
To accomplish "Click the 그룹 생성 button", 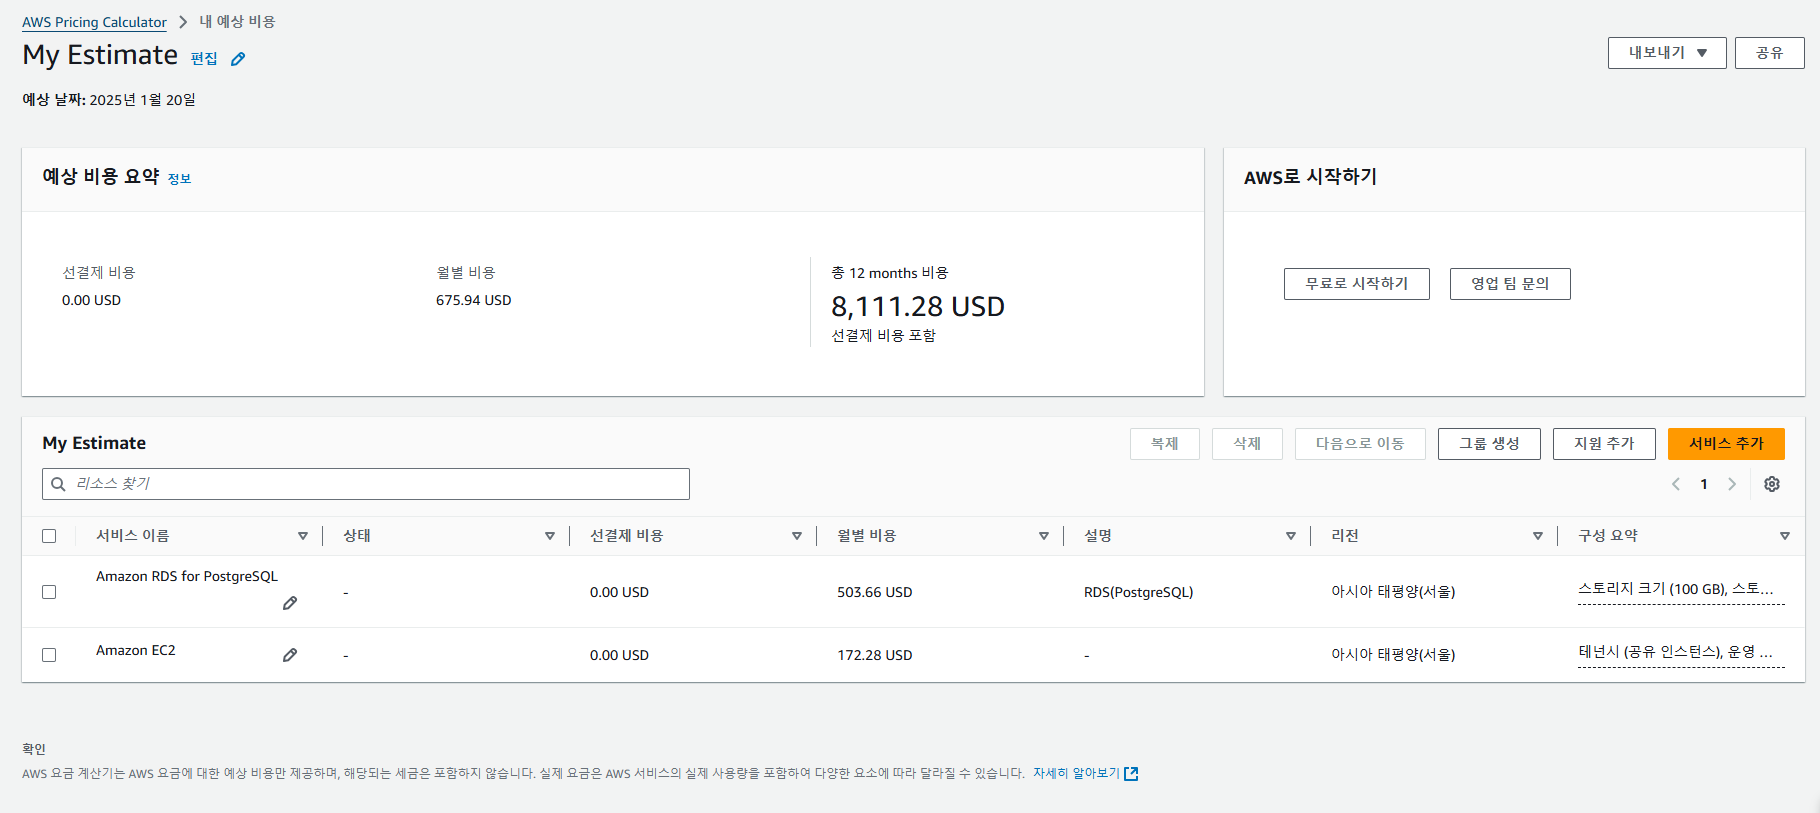I will [x=1489, y=444].
